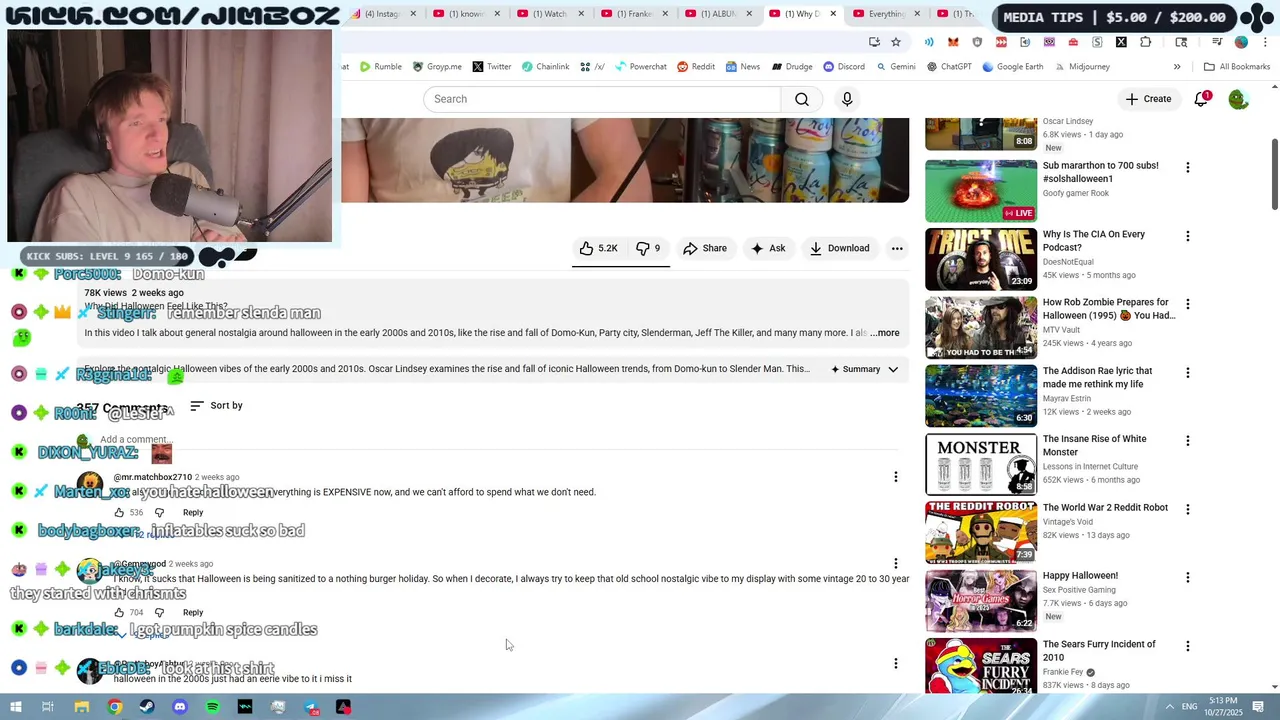Click the magnifier search button
The image size is (1280, 720).
tap(802, 99)
